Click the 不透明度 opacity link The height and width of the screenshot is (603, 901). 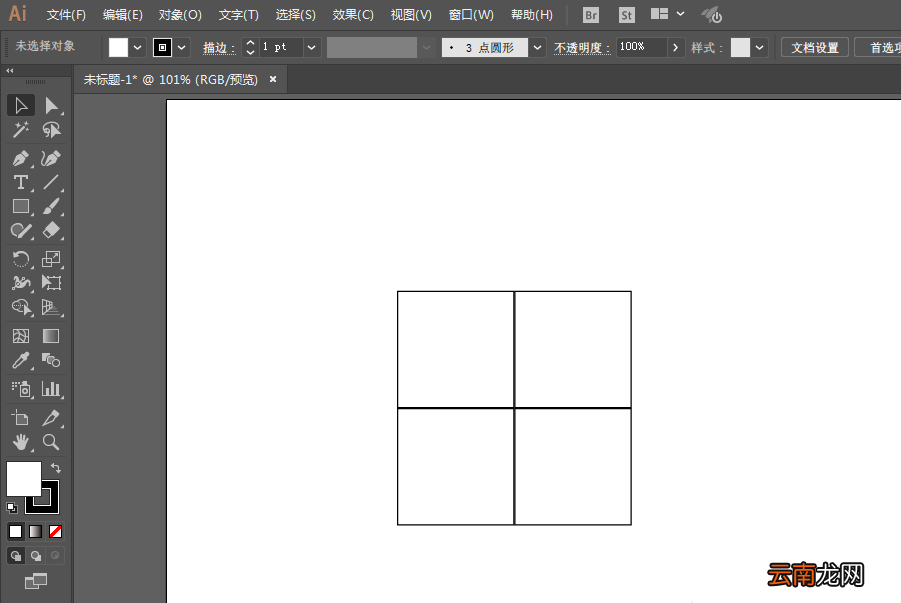click(x=581, y=48)
